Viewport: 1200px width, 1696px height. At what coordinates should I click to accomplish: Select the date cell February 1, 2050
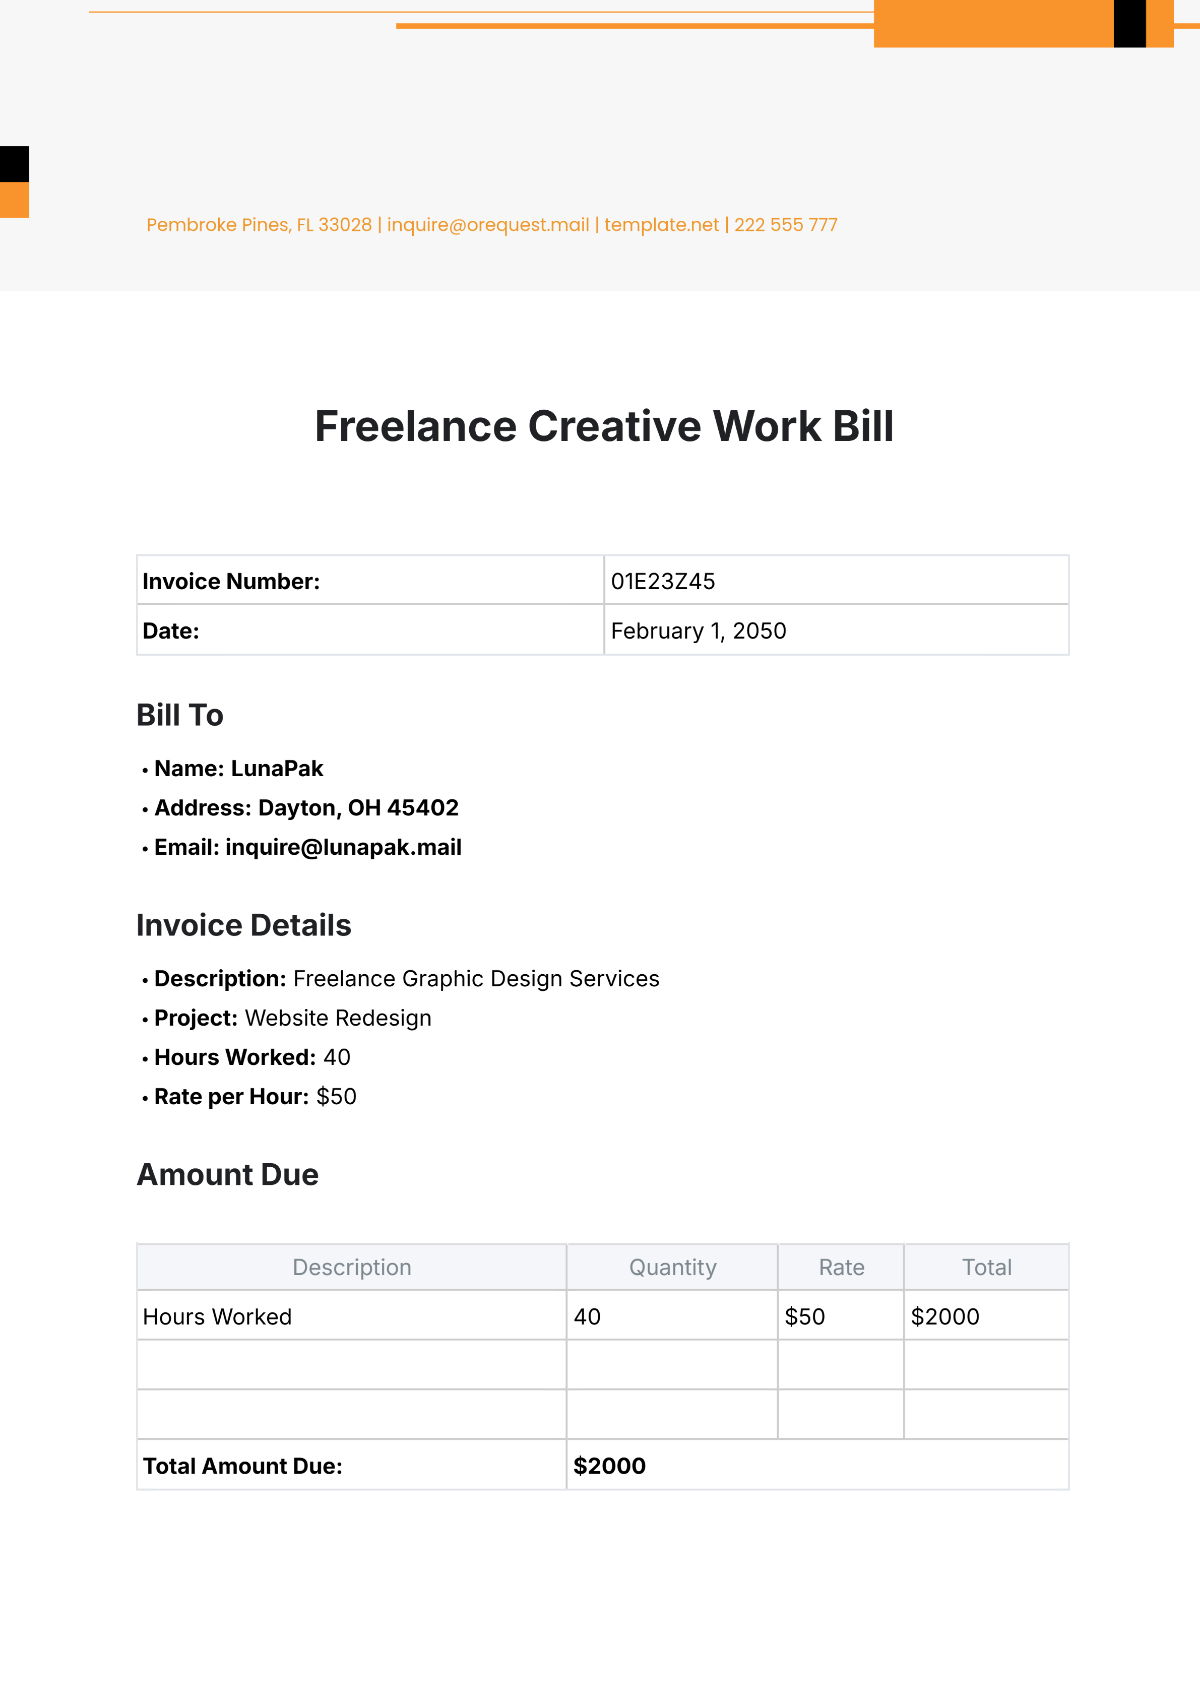[x=836, y=630]
